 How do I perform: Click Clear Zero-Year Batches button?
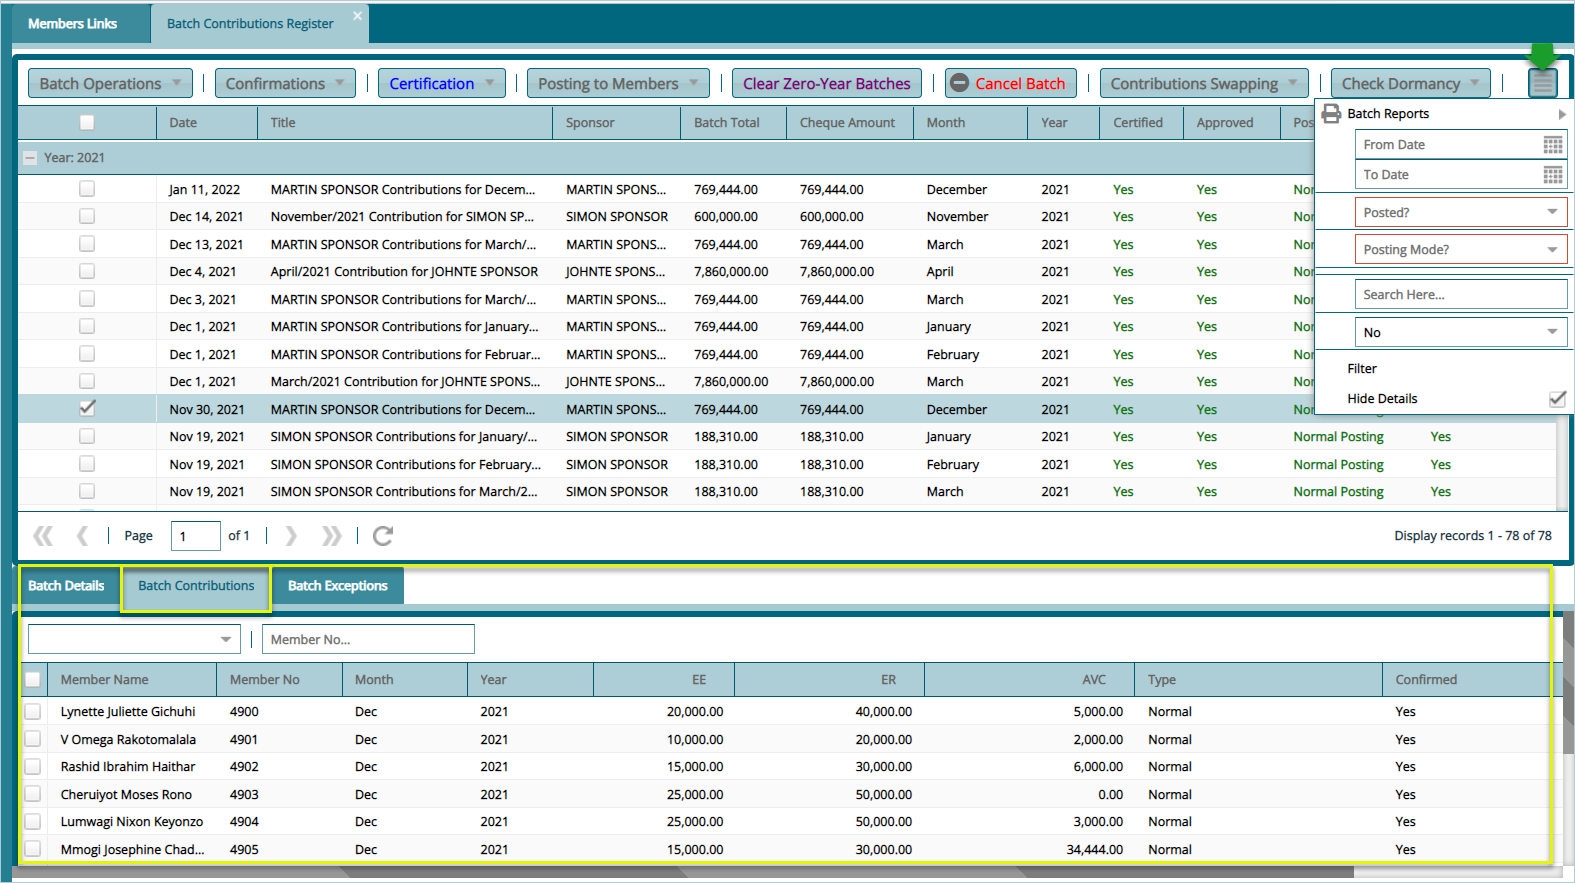pos(826,84)
